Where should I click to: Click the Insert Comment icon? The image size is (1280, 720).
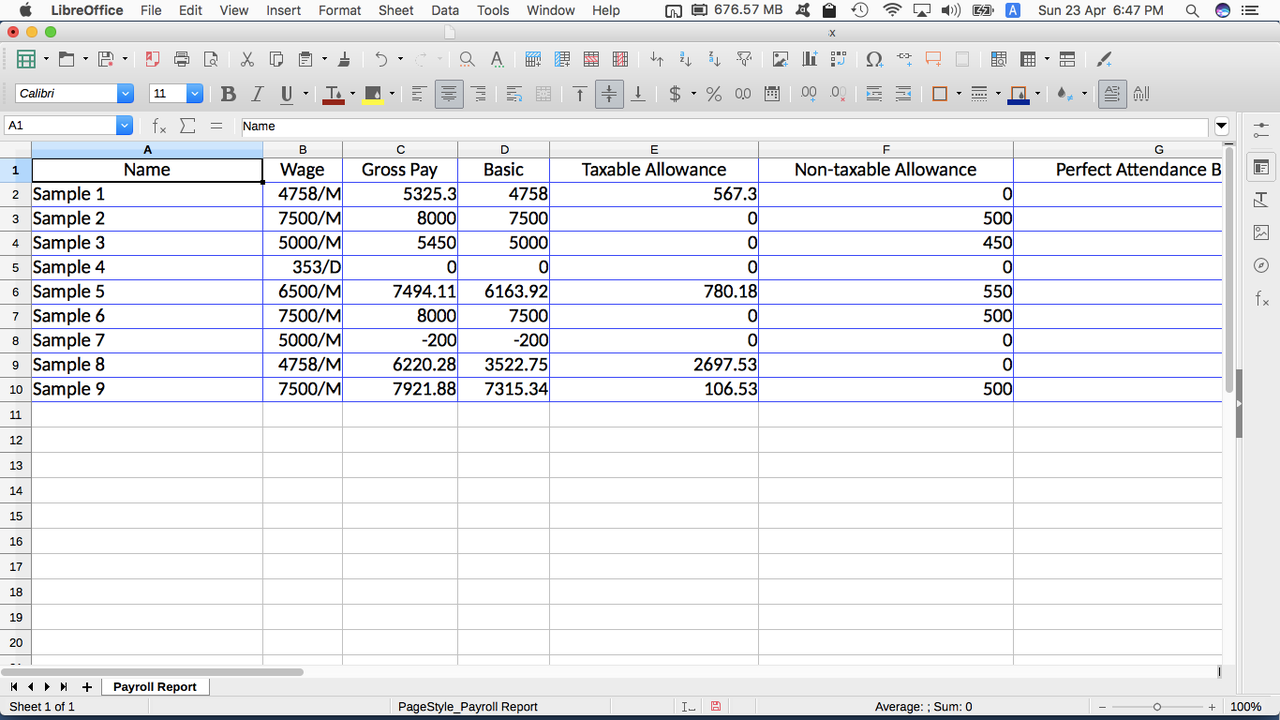(933, 59)
